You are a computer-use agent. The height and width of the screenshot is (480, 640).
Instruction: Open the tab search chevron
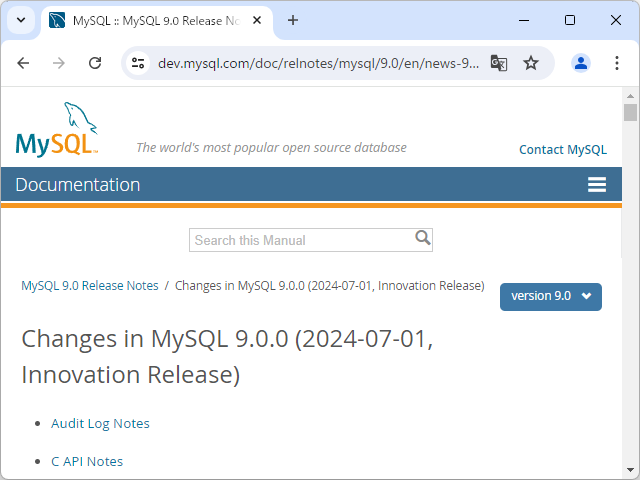[21, 20]
